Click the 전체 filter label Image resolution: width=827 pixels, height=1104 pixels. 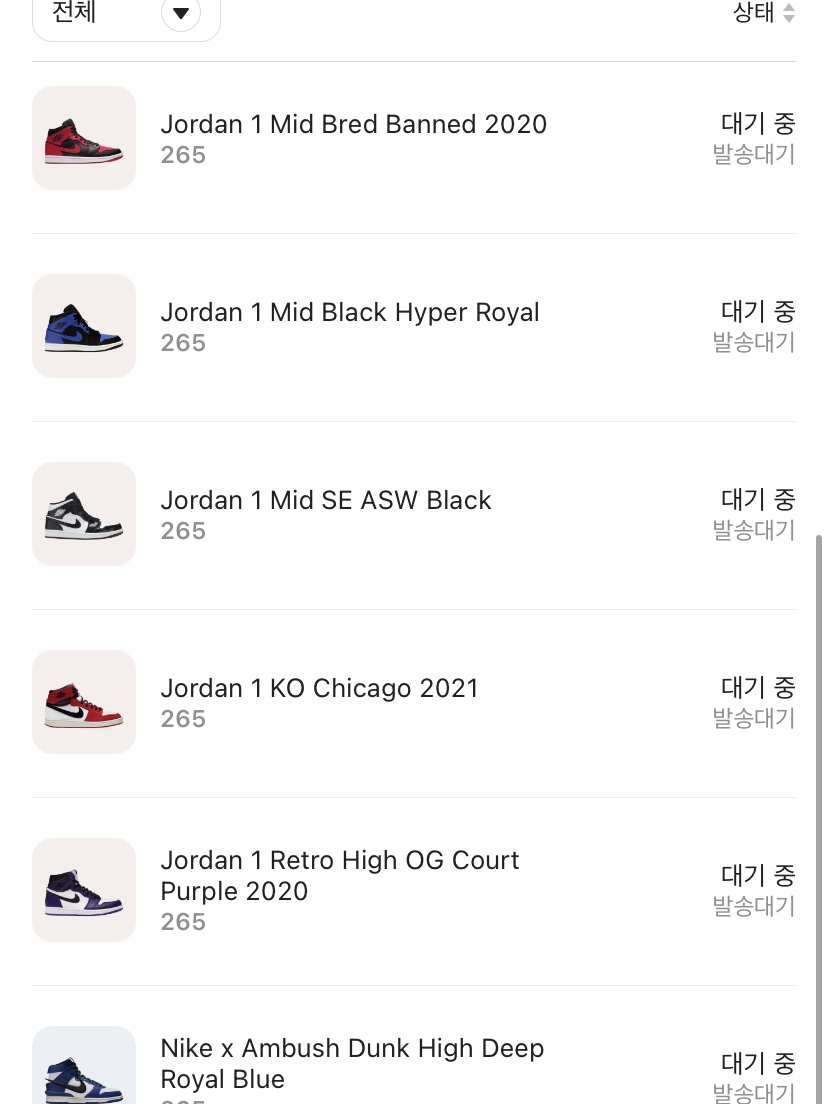pos(74,12)
